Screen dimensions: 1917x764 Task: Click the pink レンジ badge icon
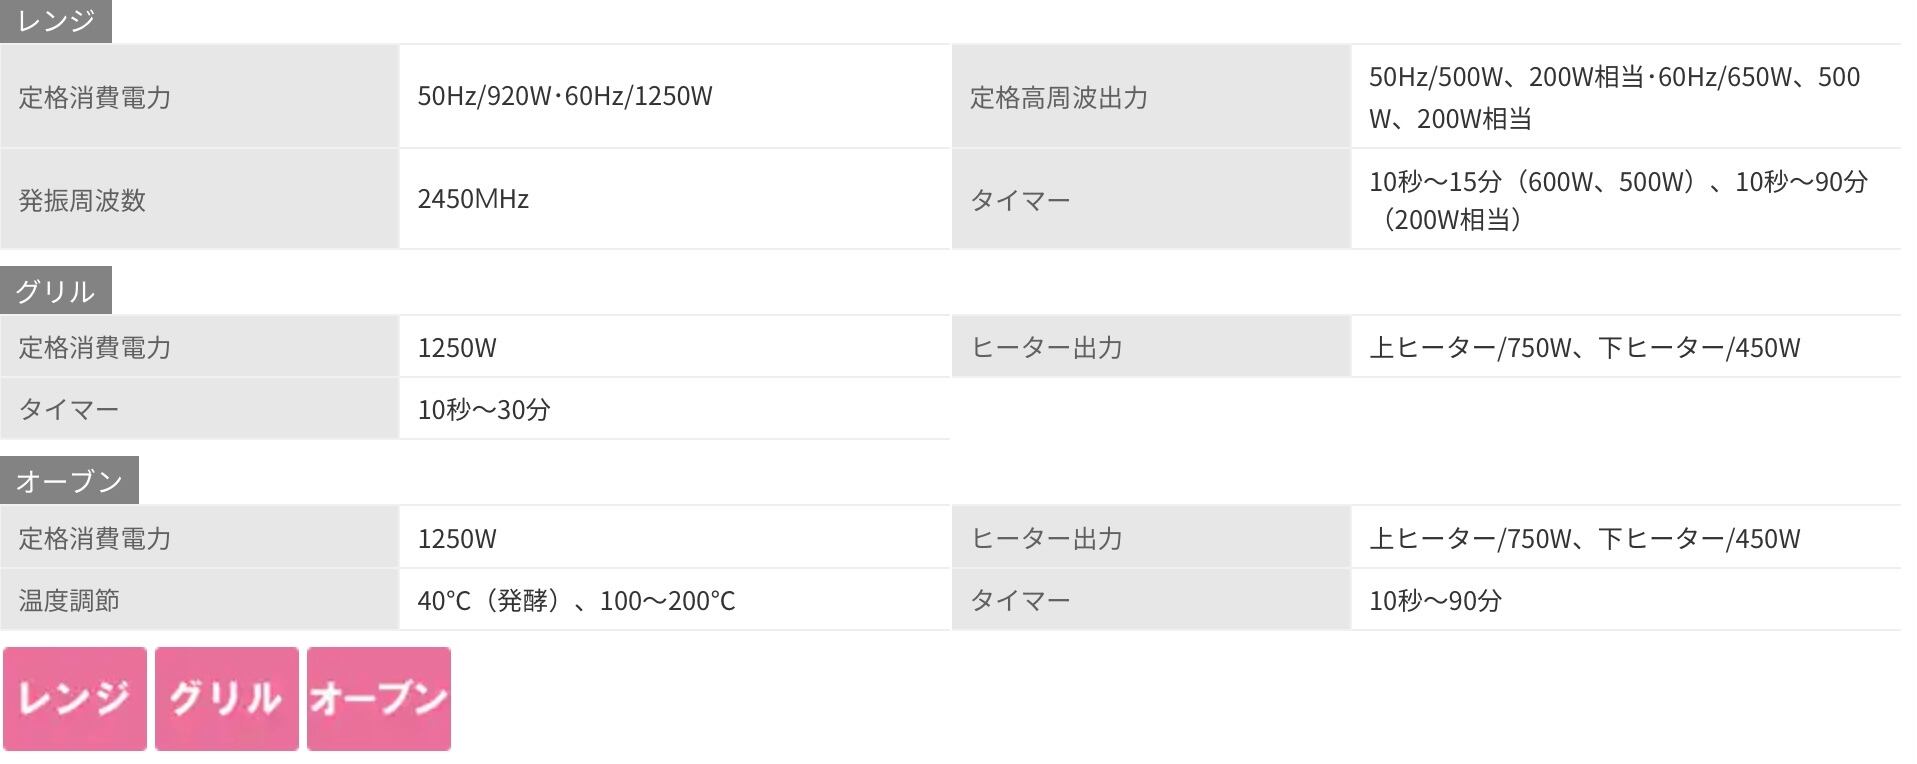pyautogui.click(x=75, y=698)
